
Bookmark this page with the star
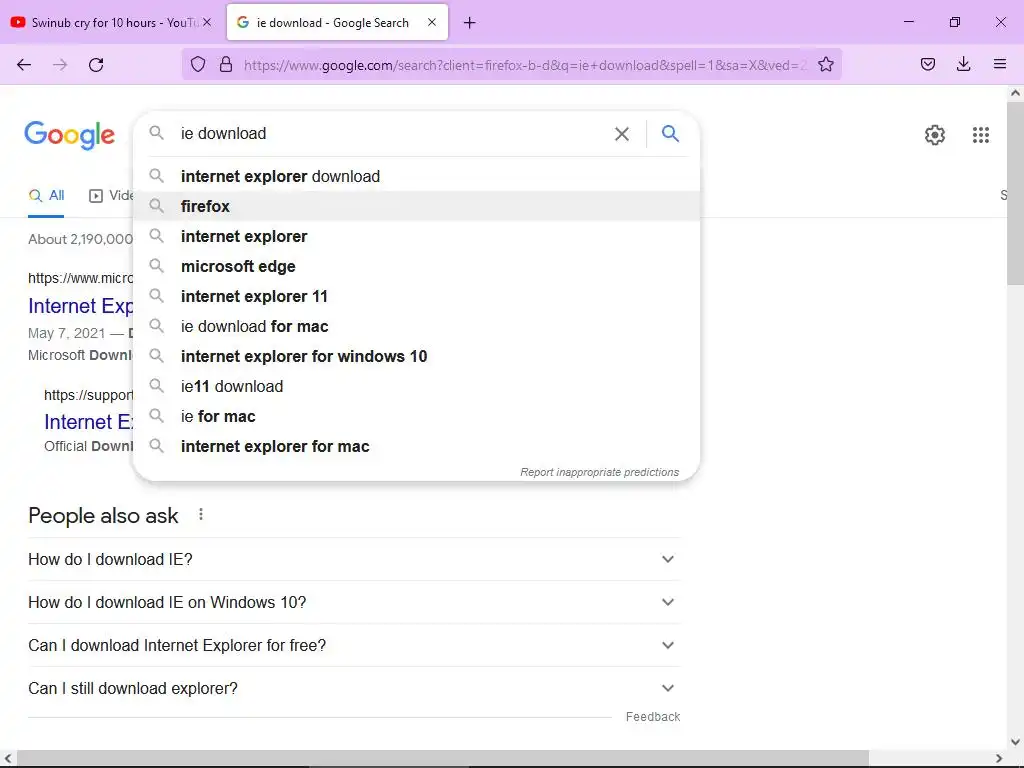click(825, 64)
